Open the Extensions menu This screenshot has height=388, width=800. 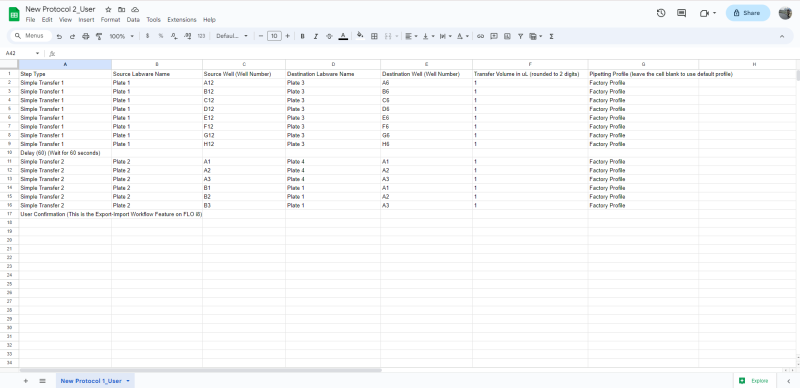(x=182, y=20)
